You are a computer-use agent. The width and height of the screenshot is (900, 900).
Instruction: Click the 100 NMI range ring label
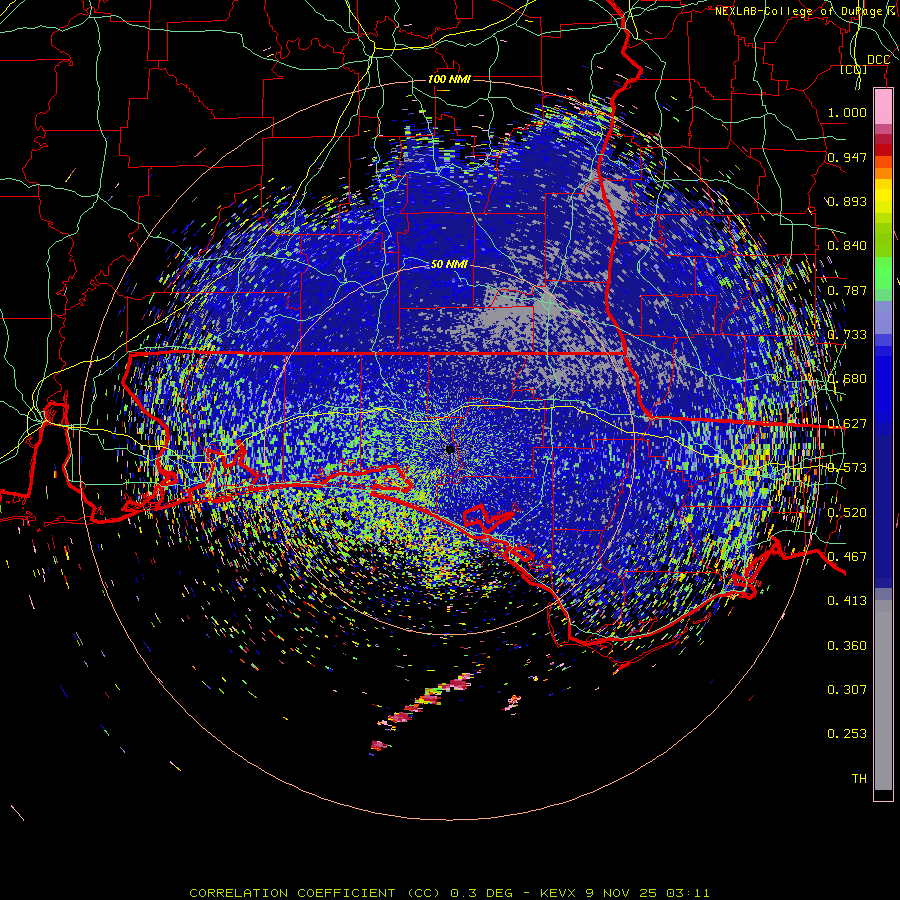[449, 79]
